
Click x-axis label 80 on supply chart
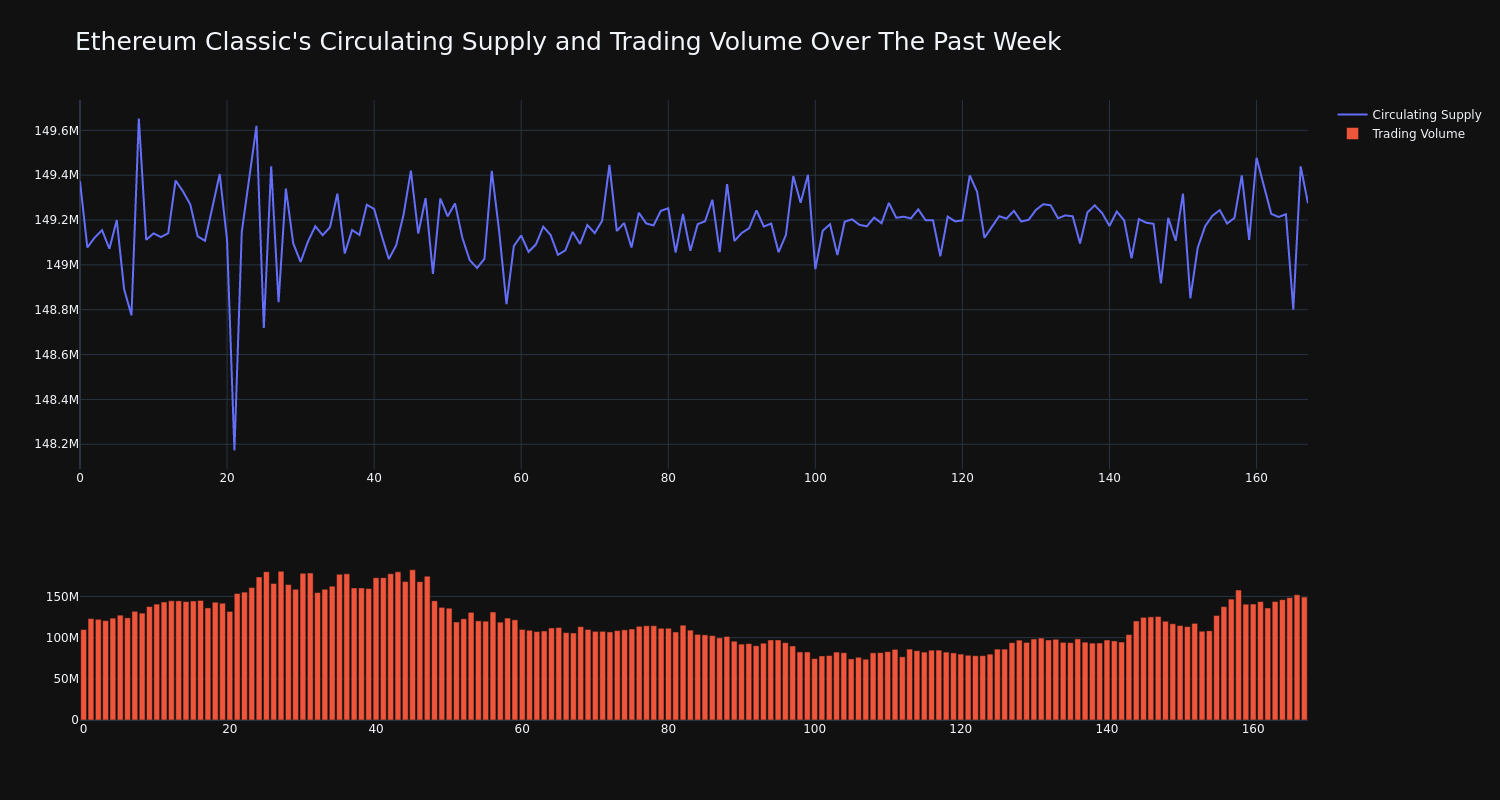click(x=668, y=478)
